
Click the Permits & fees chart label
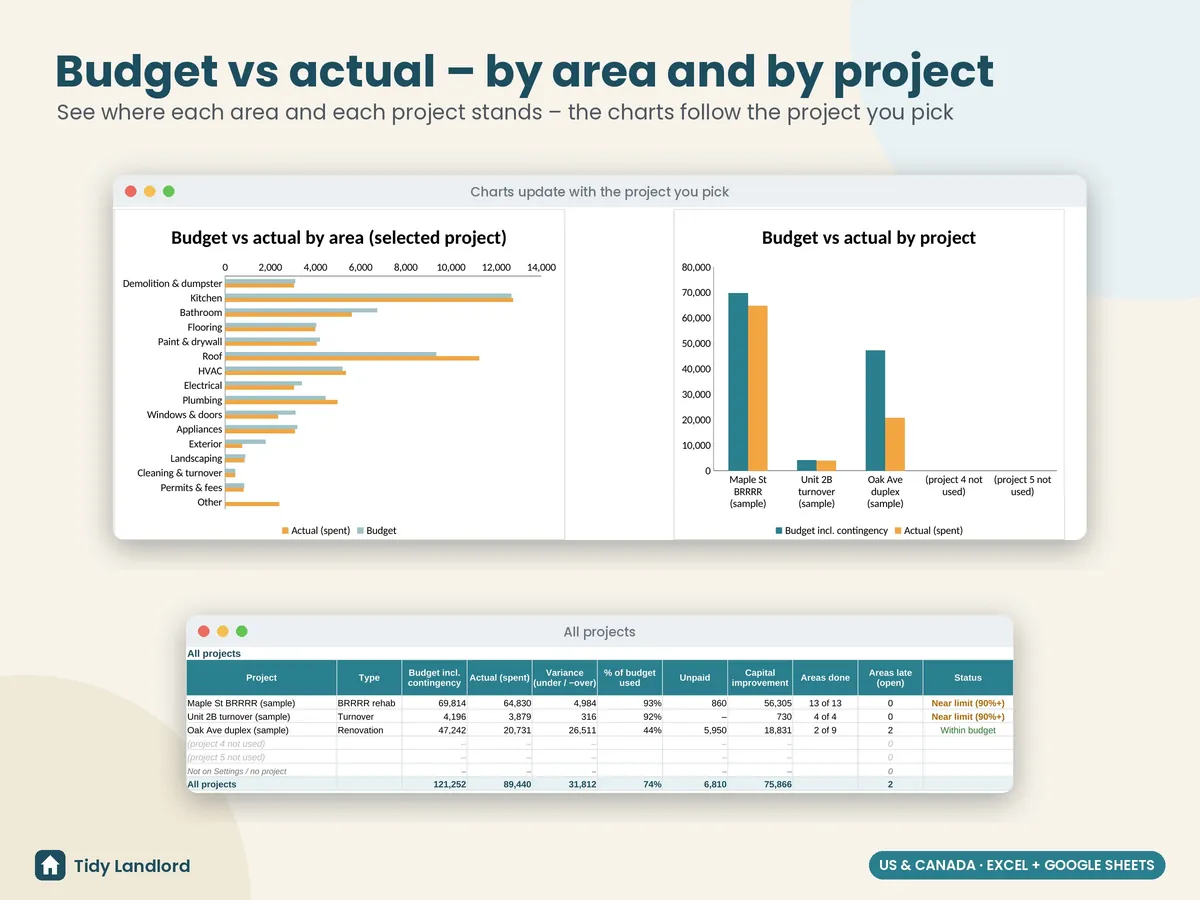pyautogui.click(x=191, y=488)
